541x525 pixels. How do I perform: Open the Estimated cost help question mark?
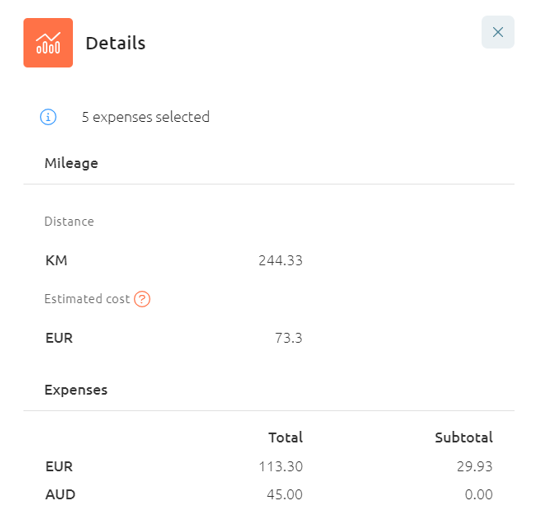(x=142, y=299)
